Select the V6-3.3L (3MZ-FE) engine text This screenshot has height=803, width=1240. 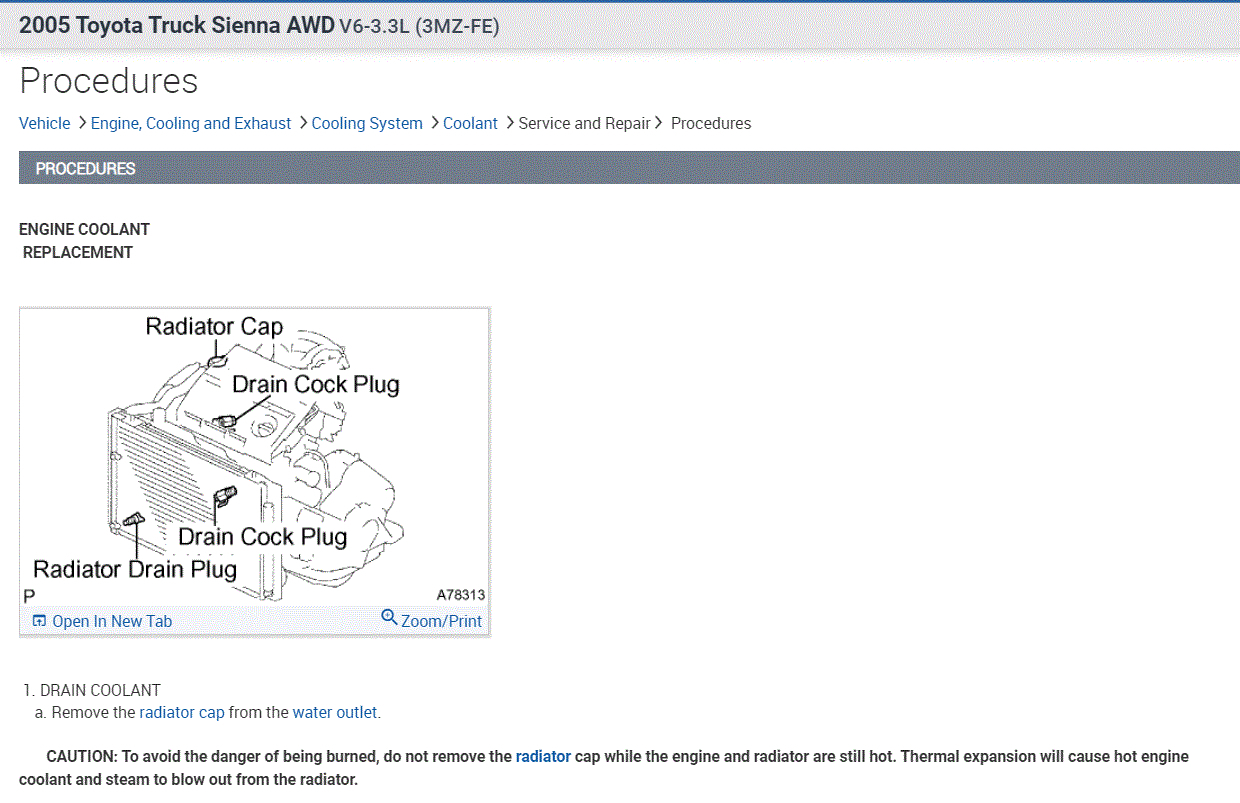coord(419,26)
